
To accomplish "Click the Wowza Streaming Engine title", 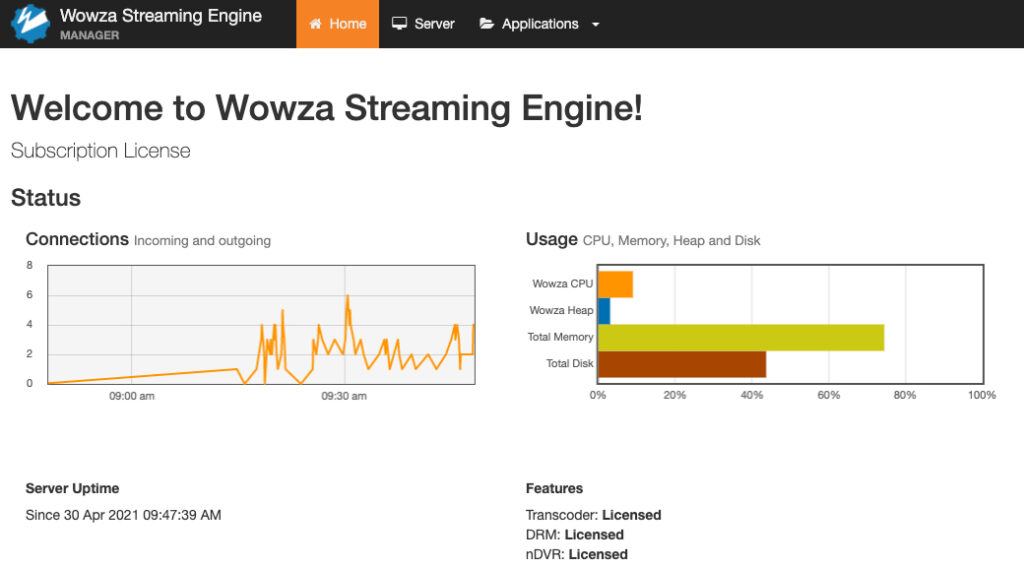I will point(161,16).
